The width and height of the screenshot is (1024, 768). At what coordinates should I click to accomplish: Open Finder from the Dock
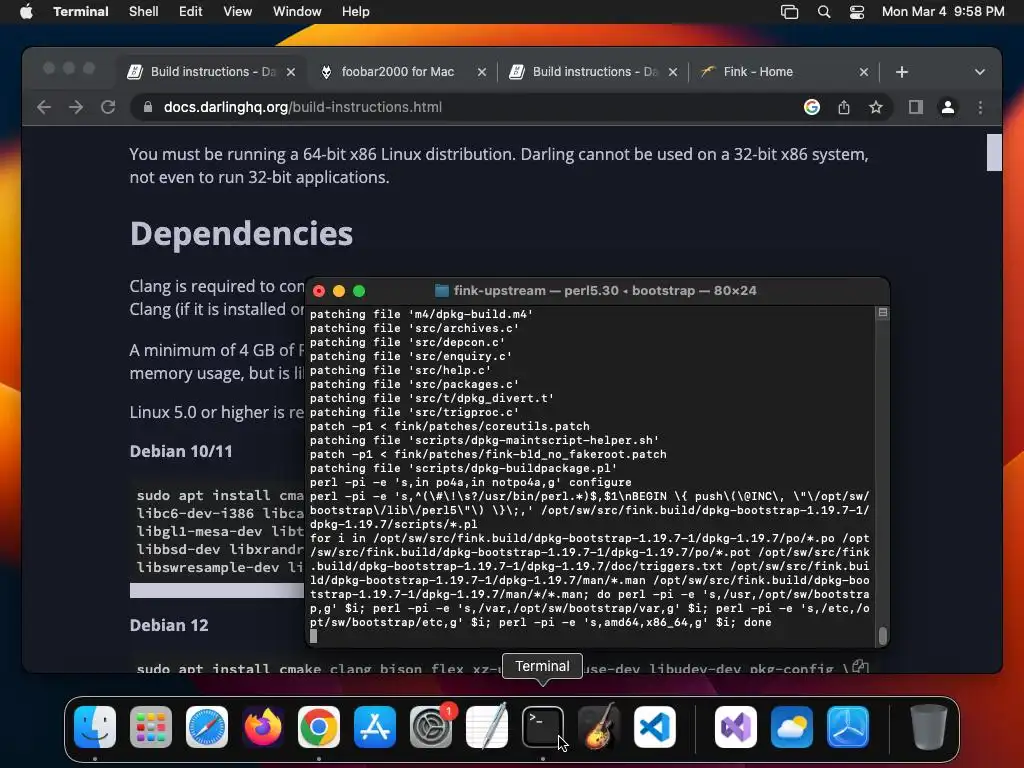[x=95, y=727]
